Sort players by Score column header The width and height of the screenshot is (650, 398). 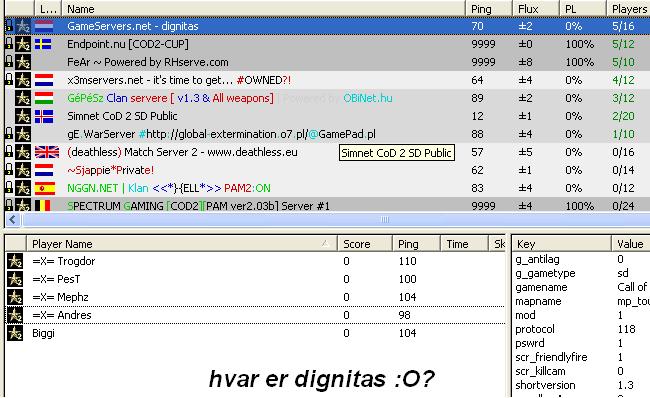pyautogui.click(x=365, y=244)
